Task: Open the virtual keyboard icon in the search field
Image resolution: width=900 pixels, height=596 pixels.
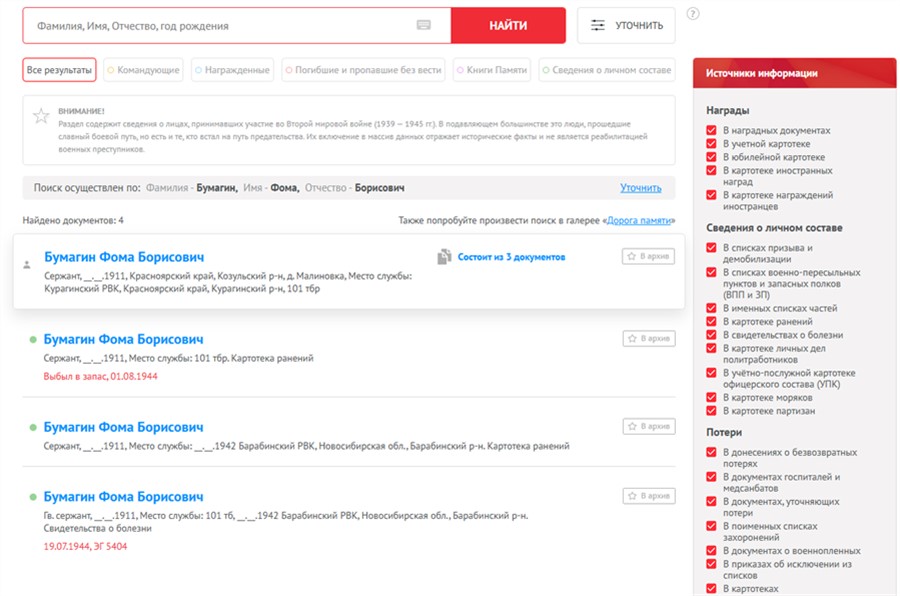Action: [x=424, y=25]
